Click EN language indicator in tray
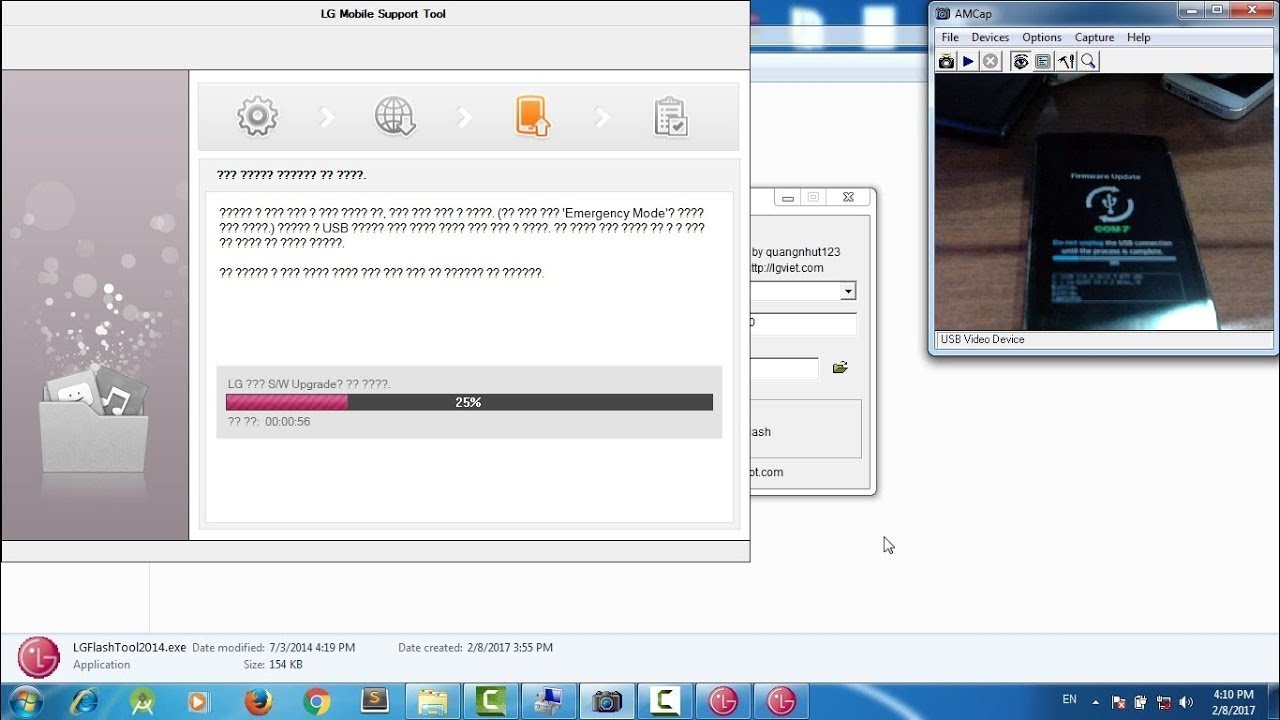Viewport: 1280px width, 720px height. [x=1069, y=700]
